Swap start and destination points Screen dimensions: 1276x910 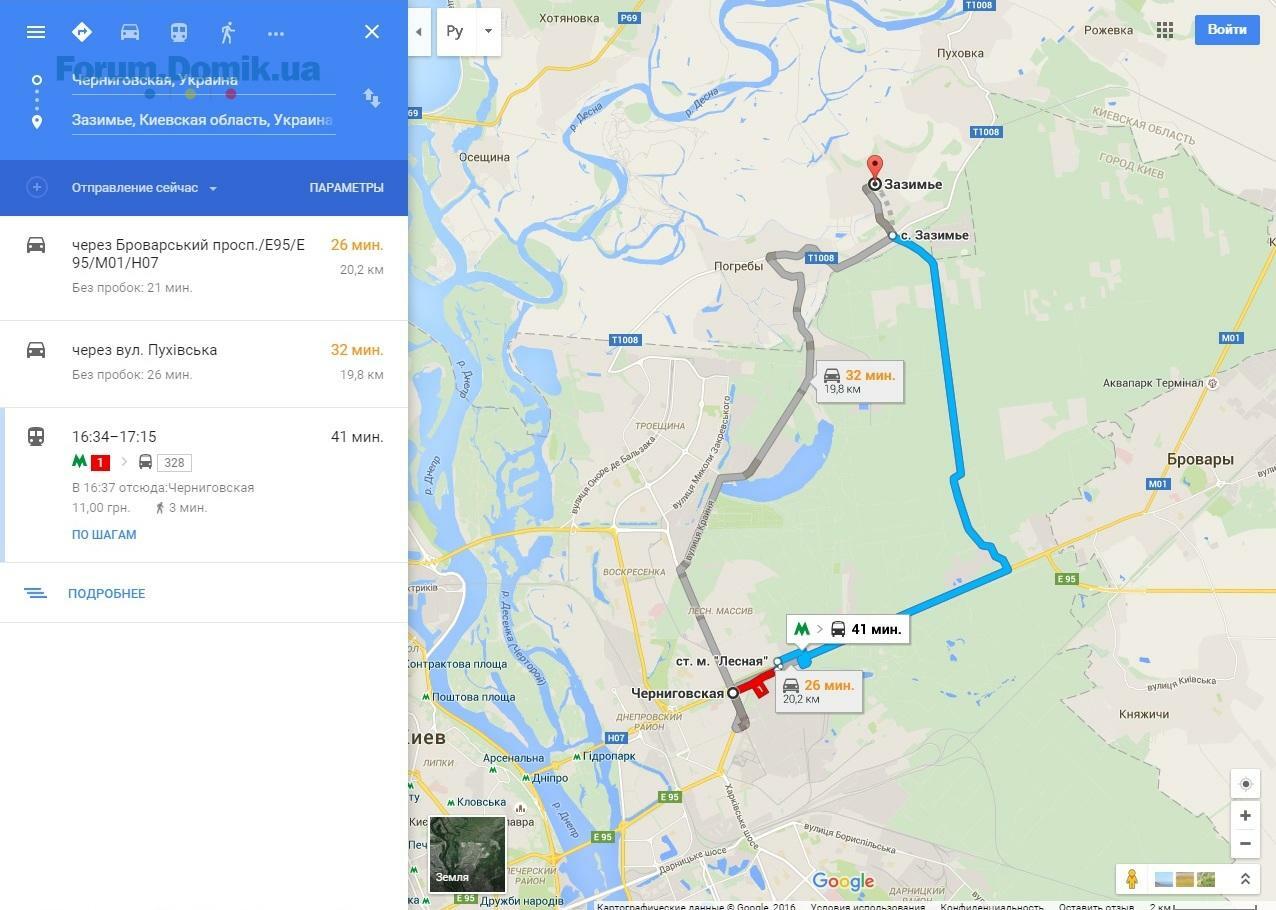click(x=371, y=98)
